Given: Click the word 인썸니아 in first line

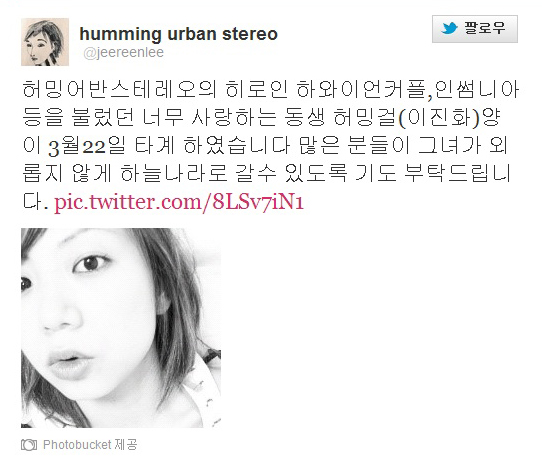Looking at the screenshot, I should tap(476, 89).
